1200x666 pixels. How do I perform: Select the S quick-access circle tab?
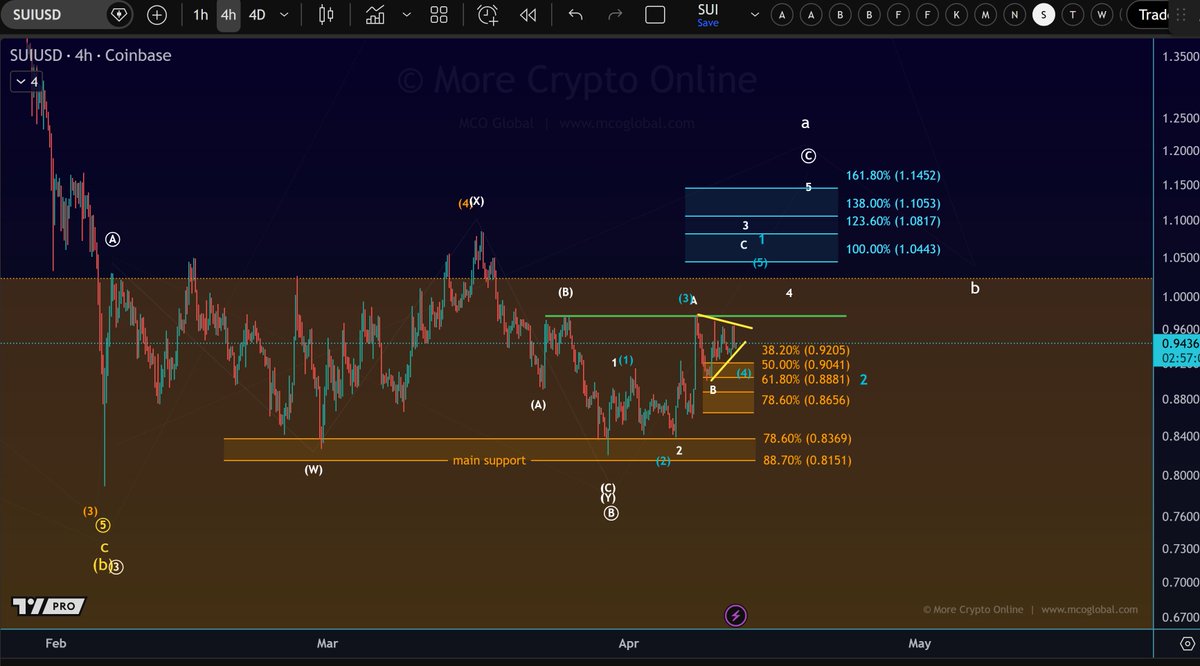point(1044,15)
